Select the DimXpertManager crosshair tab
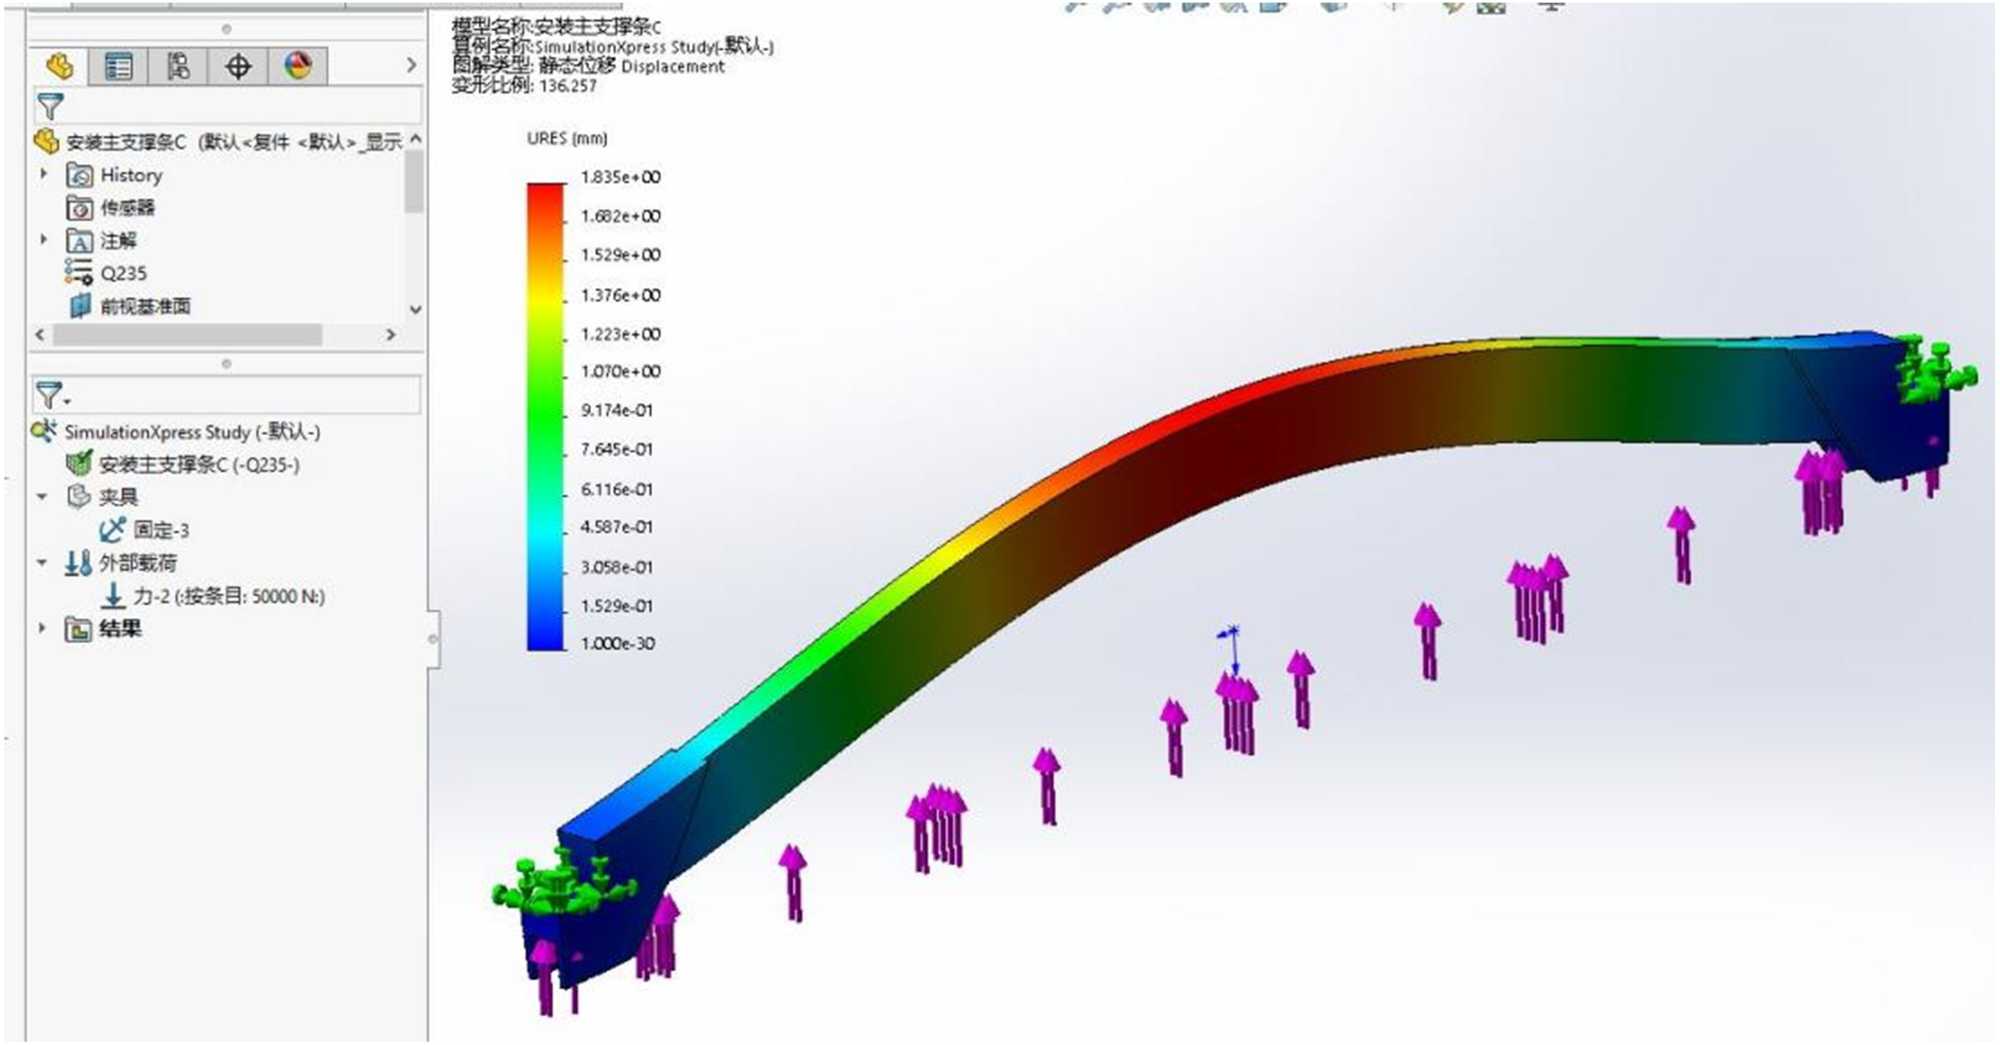Viewport: 2000px width, 1045px height. pos(238,67)
